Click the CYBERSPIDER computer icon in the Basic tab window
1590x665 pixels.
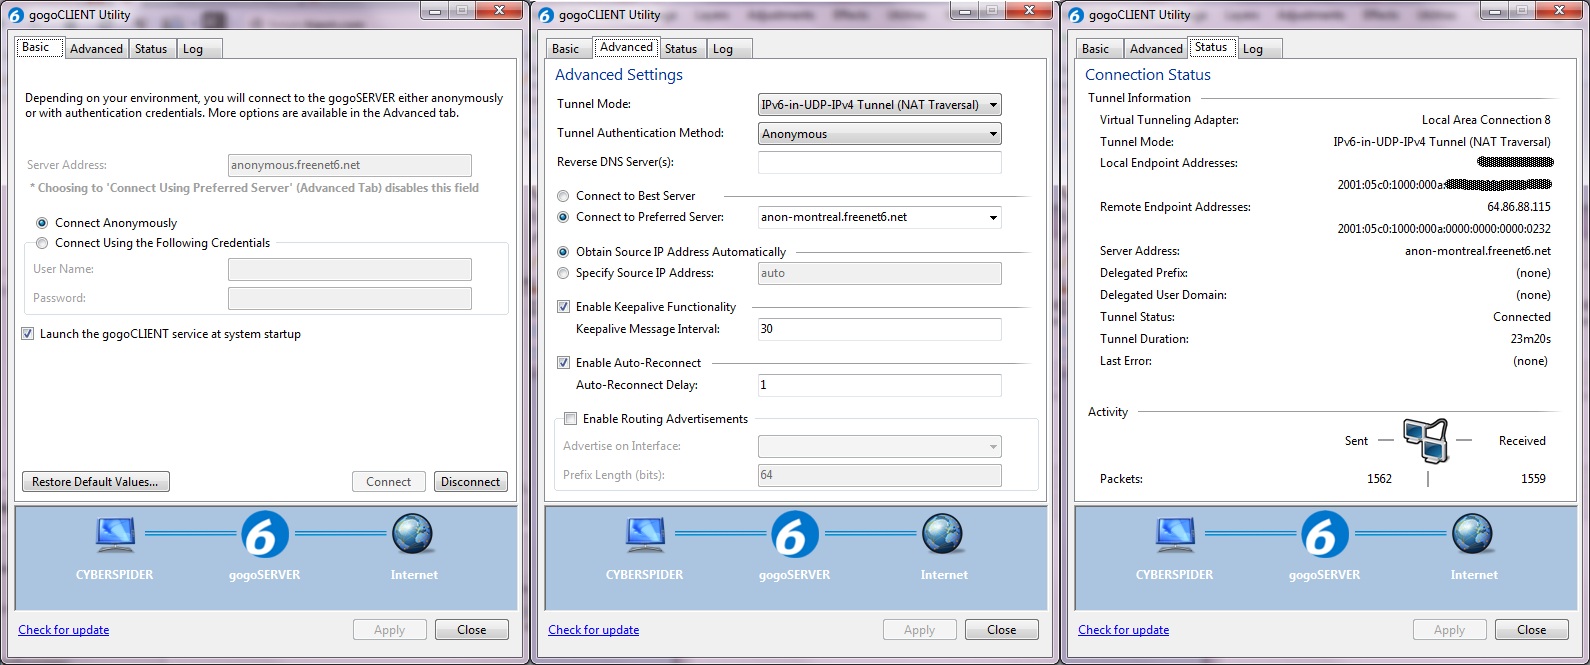click(115, 535)
